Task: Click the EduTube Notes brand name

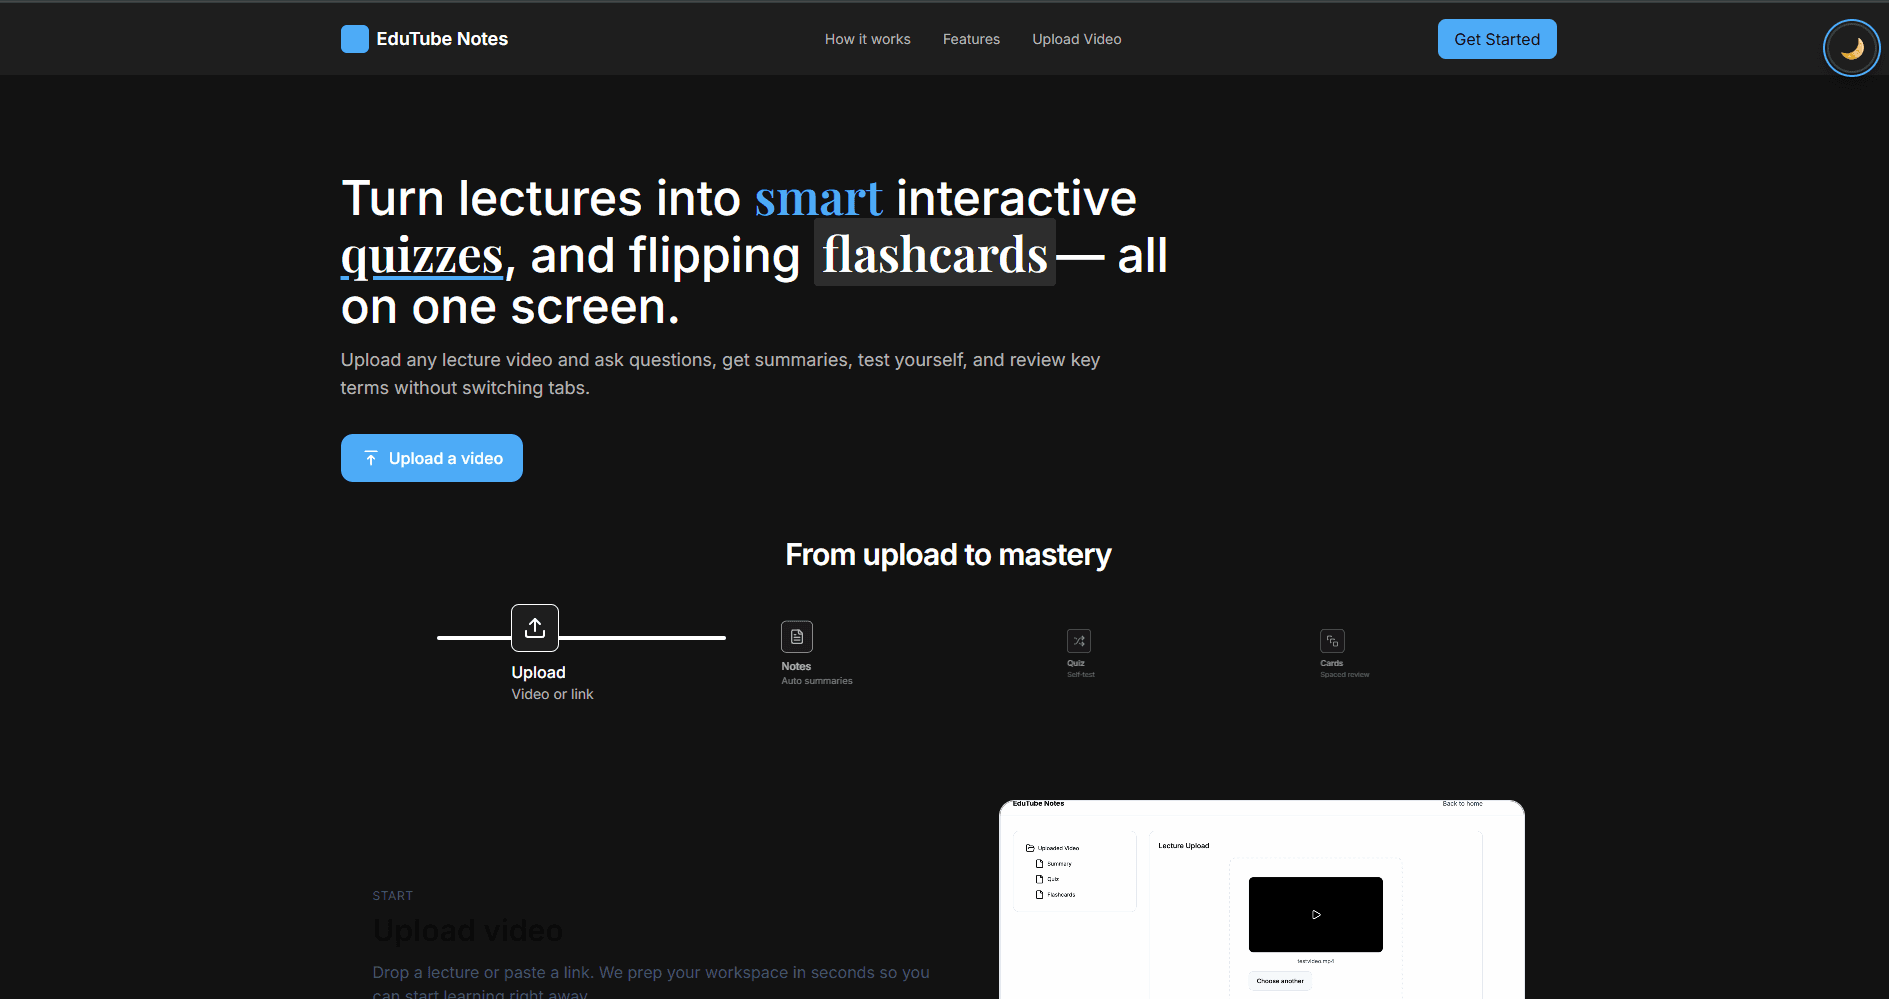Action: pyautogui.click(x=442, y=39)
